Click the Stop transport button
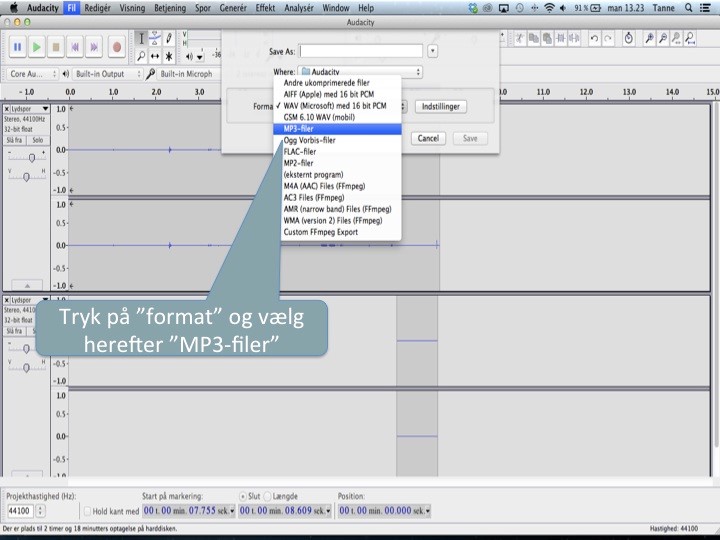The height and width of the screenshot is (540, 720). (56, 47)
